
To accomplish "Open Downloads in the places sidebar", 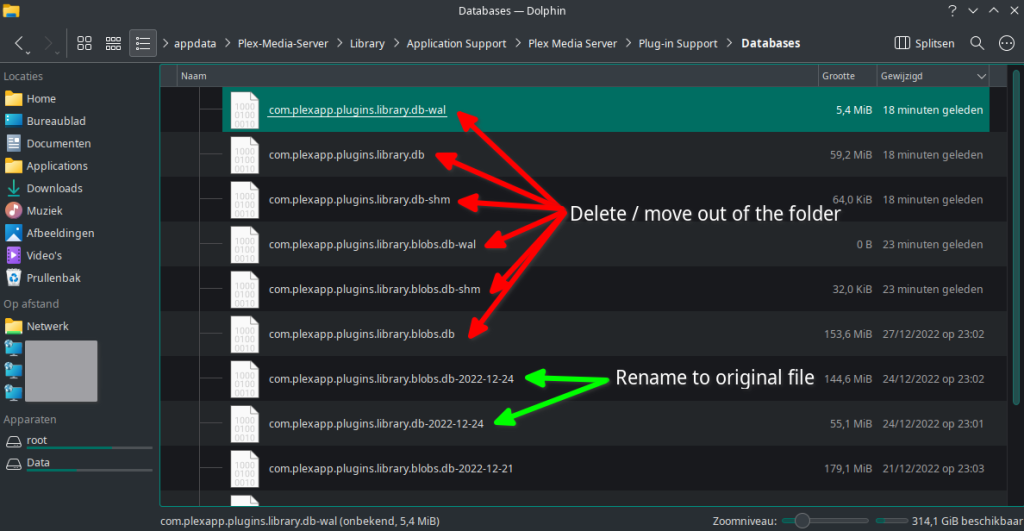I will [x=54, y=188].
